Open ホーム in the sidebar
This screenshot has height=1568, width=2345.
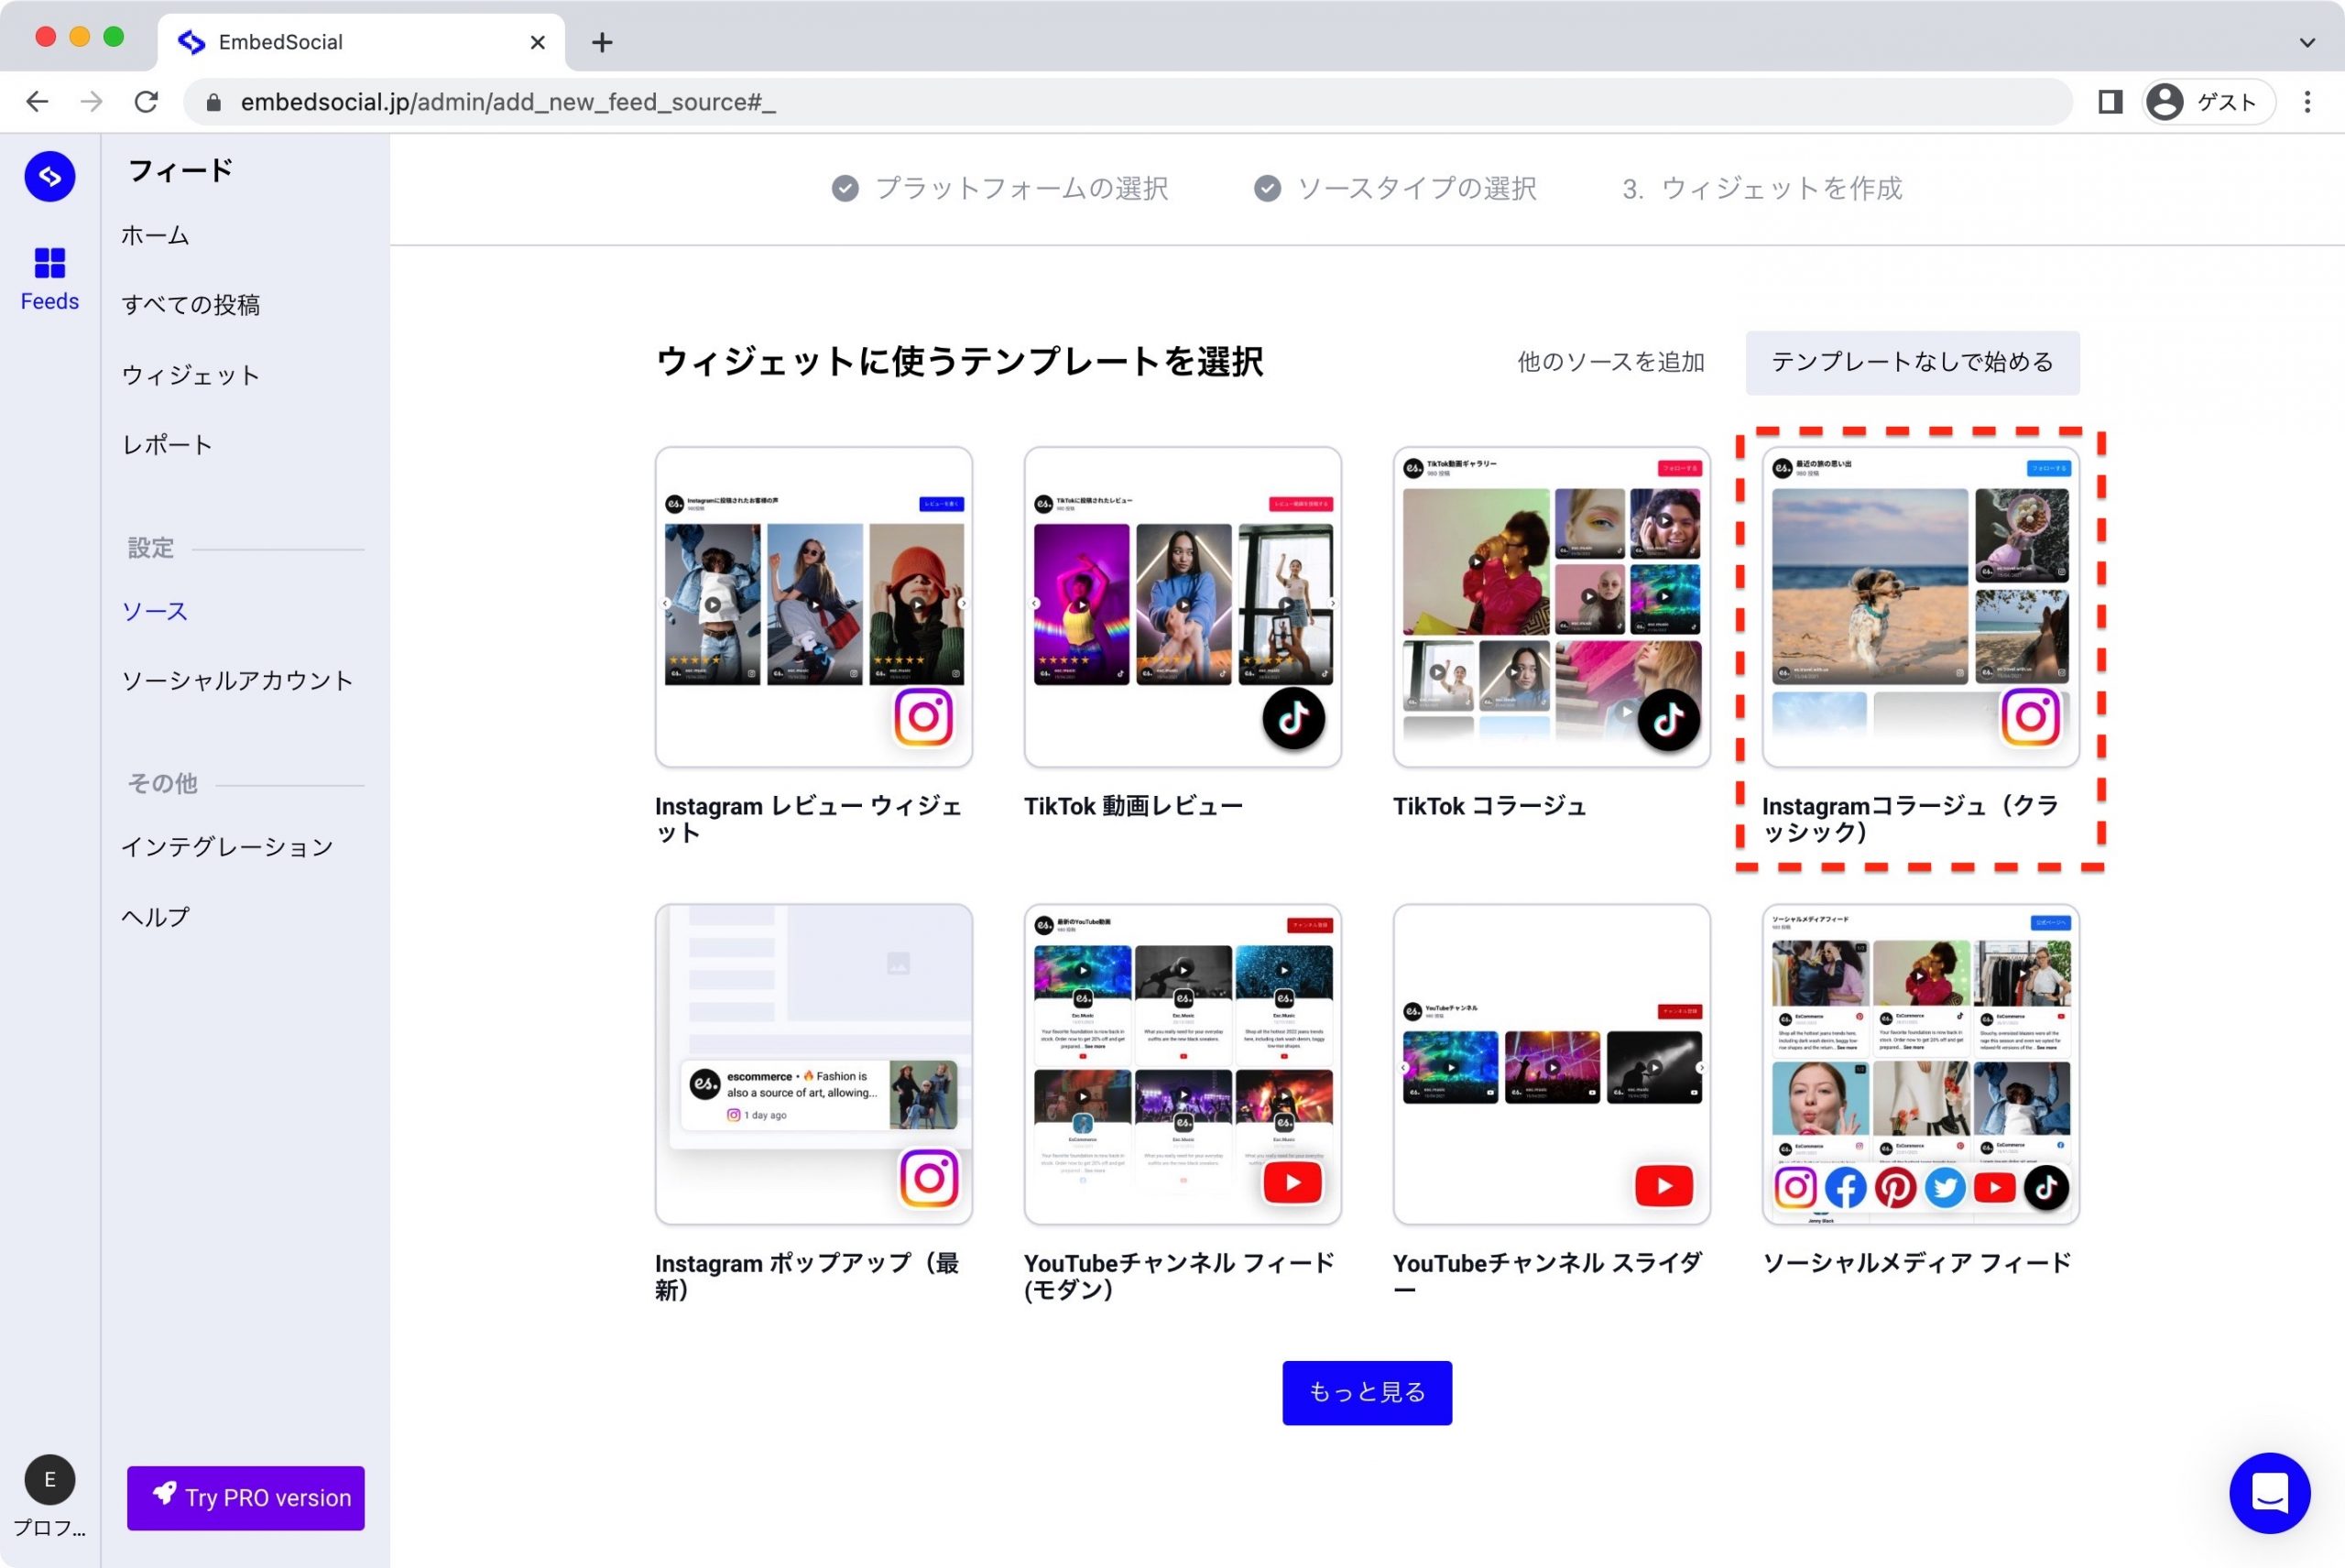coord(155,236)
